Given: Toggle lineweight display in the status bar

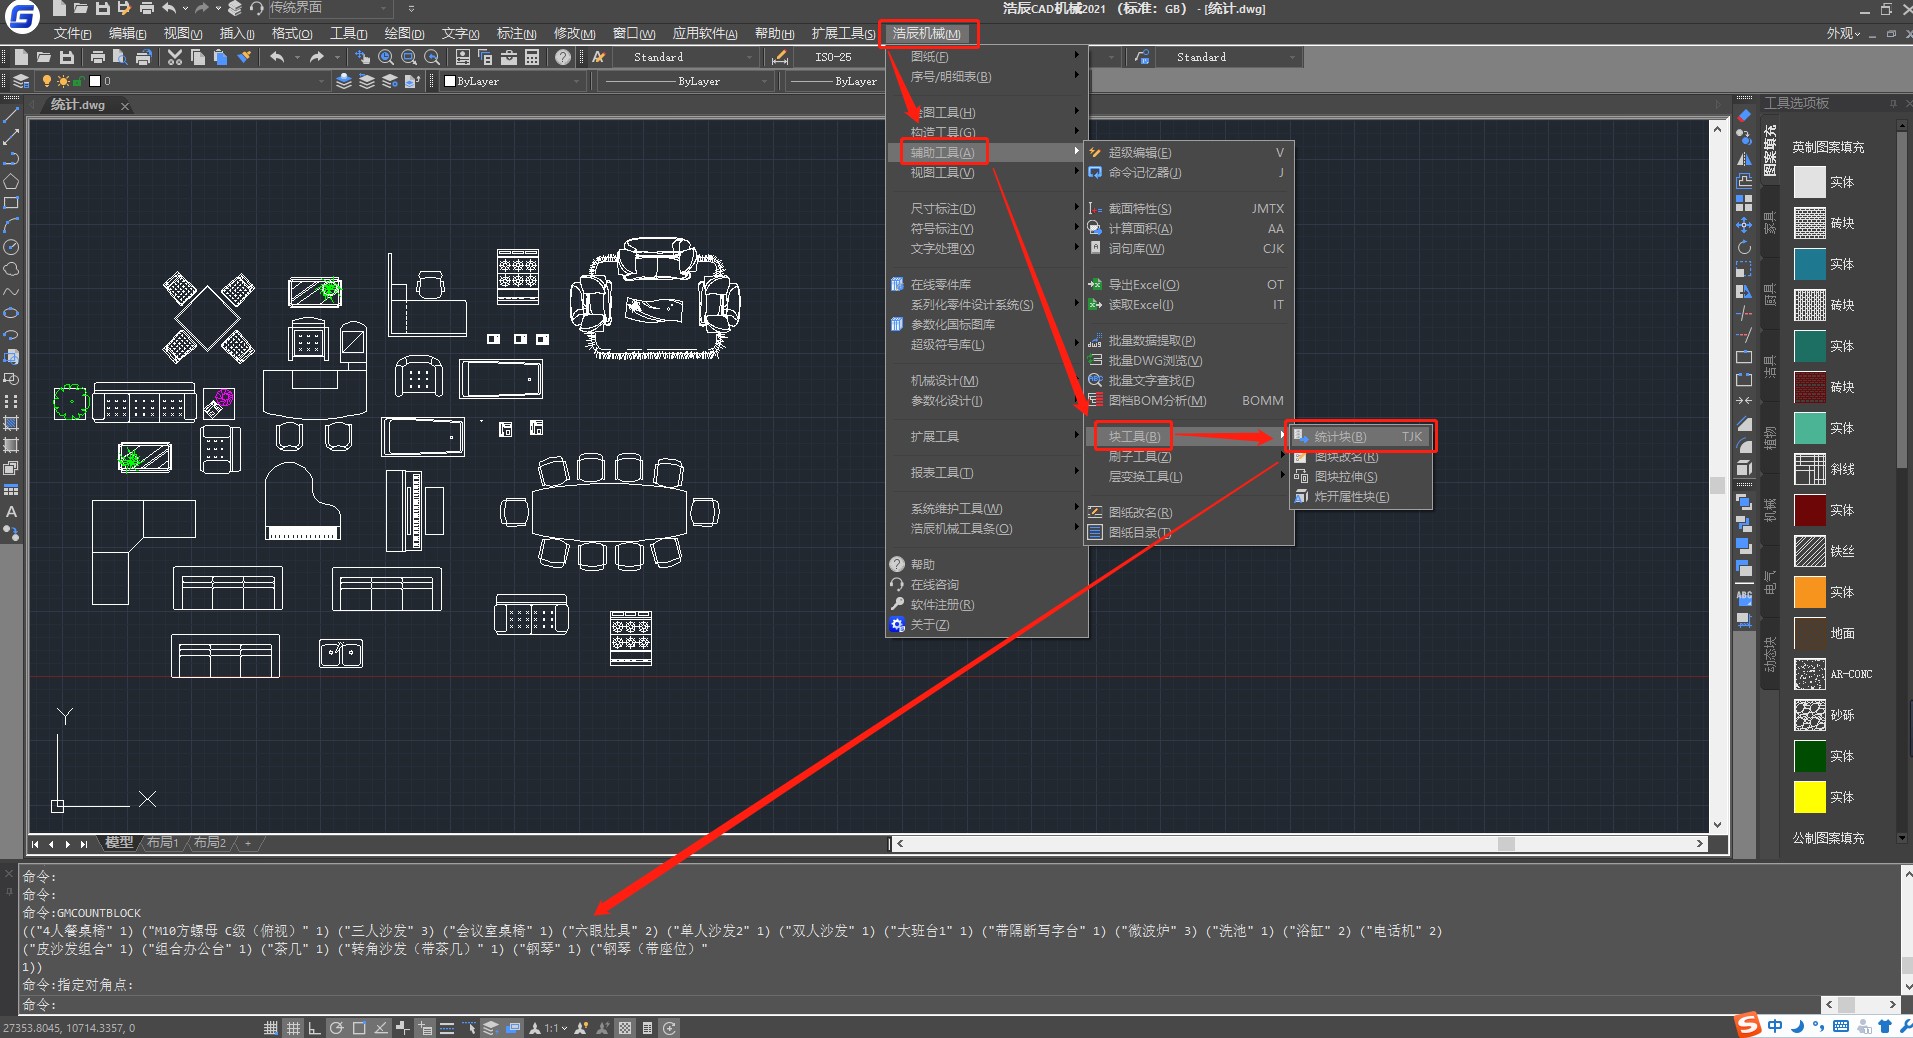Looking at the screenshot, I should 447,1028.
